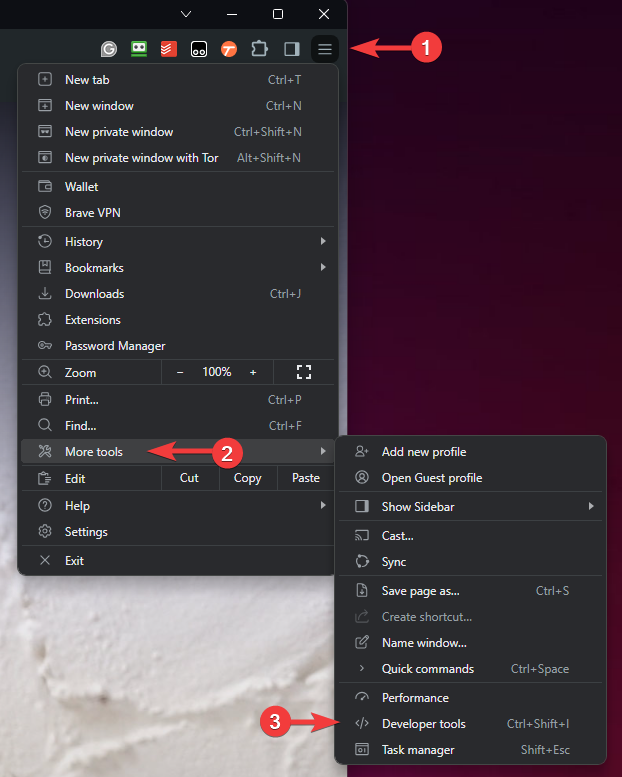Select New window menu entry

[178, 106]
